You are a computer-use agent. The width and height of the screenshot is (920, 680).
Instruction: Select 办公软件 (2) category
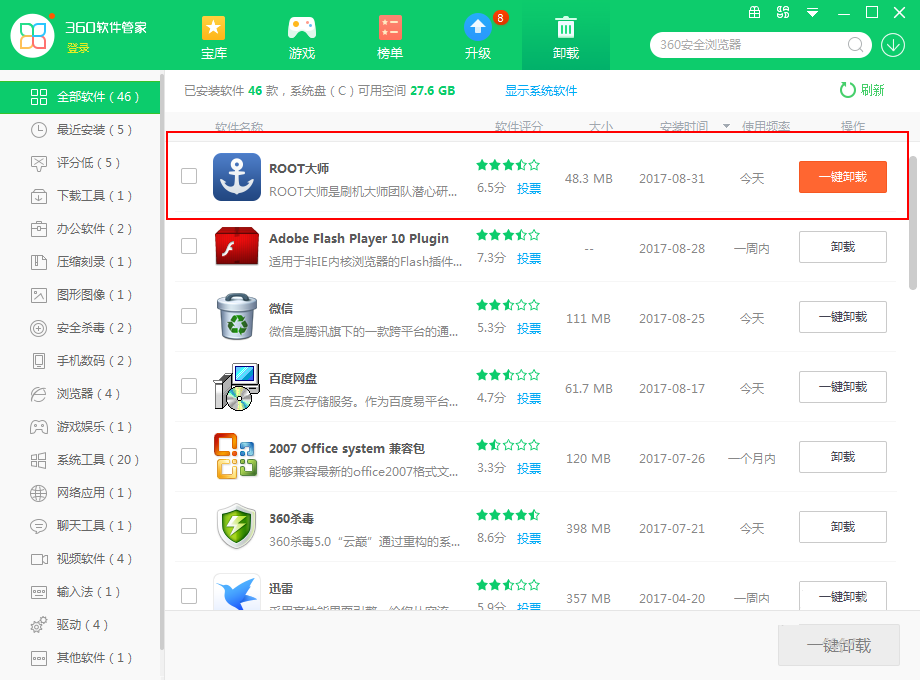[x=80, y=229]
